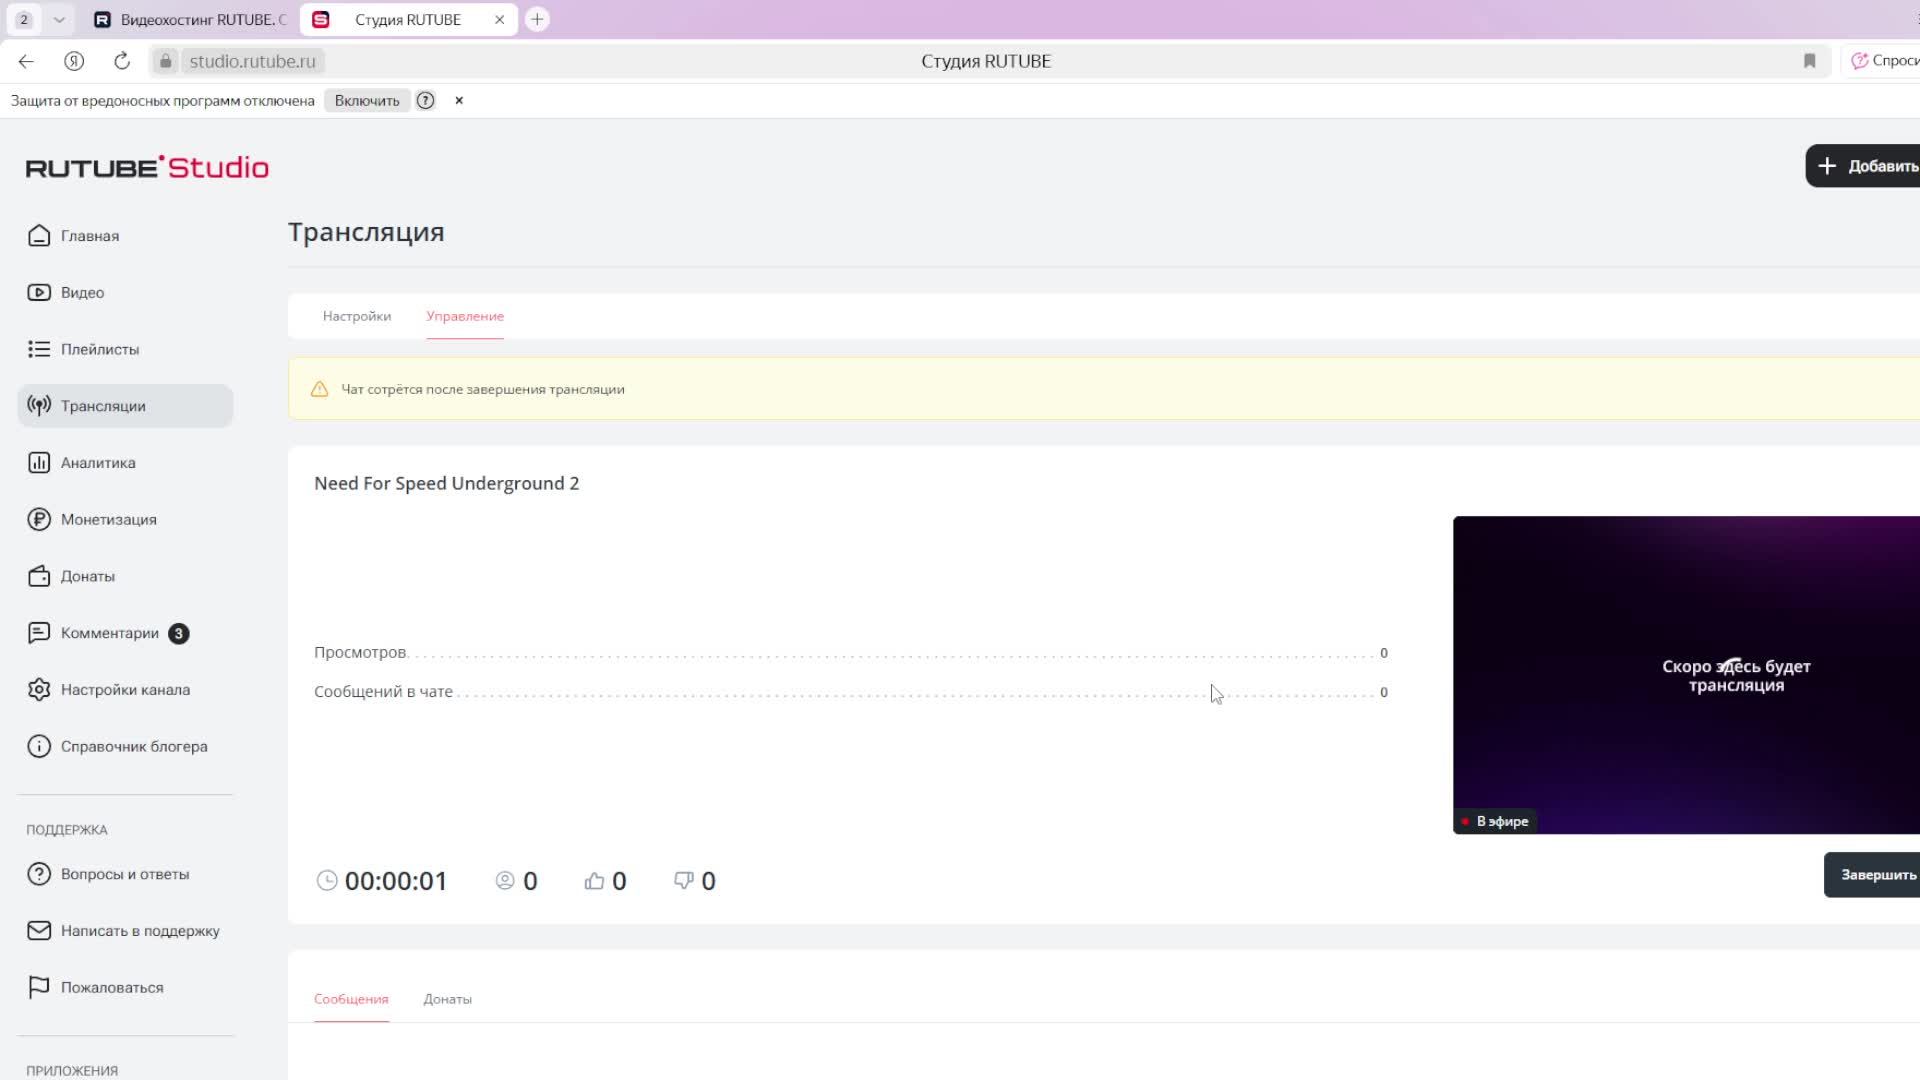Open Комментарии section with badge 3
Screen dimensions: 1920x1080
click(x=109, y=633)
